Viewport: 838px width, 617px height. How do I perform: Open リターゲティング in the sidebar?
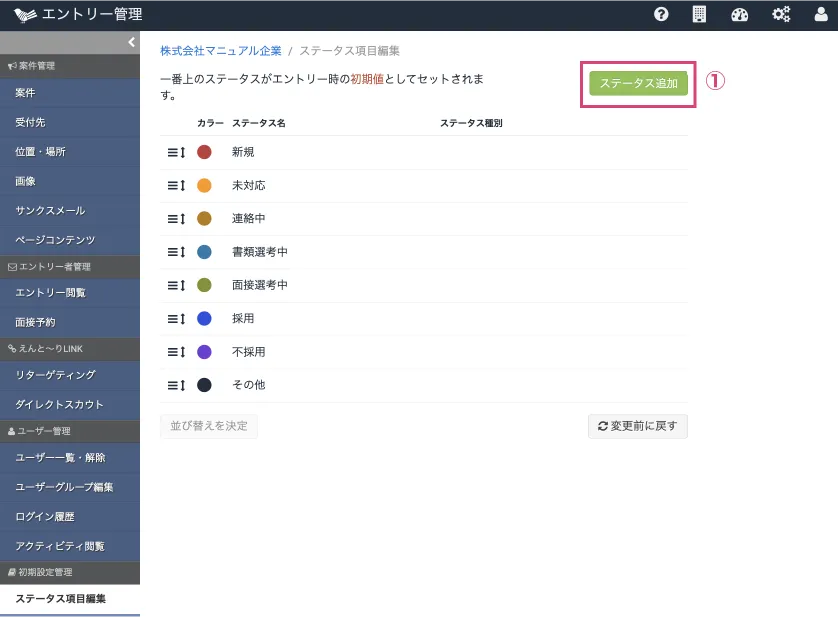pyautogui.click(x=55, y=375)
